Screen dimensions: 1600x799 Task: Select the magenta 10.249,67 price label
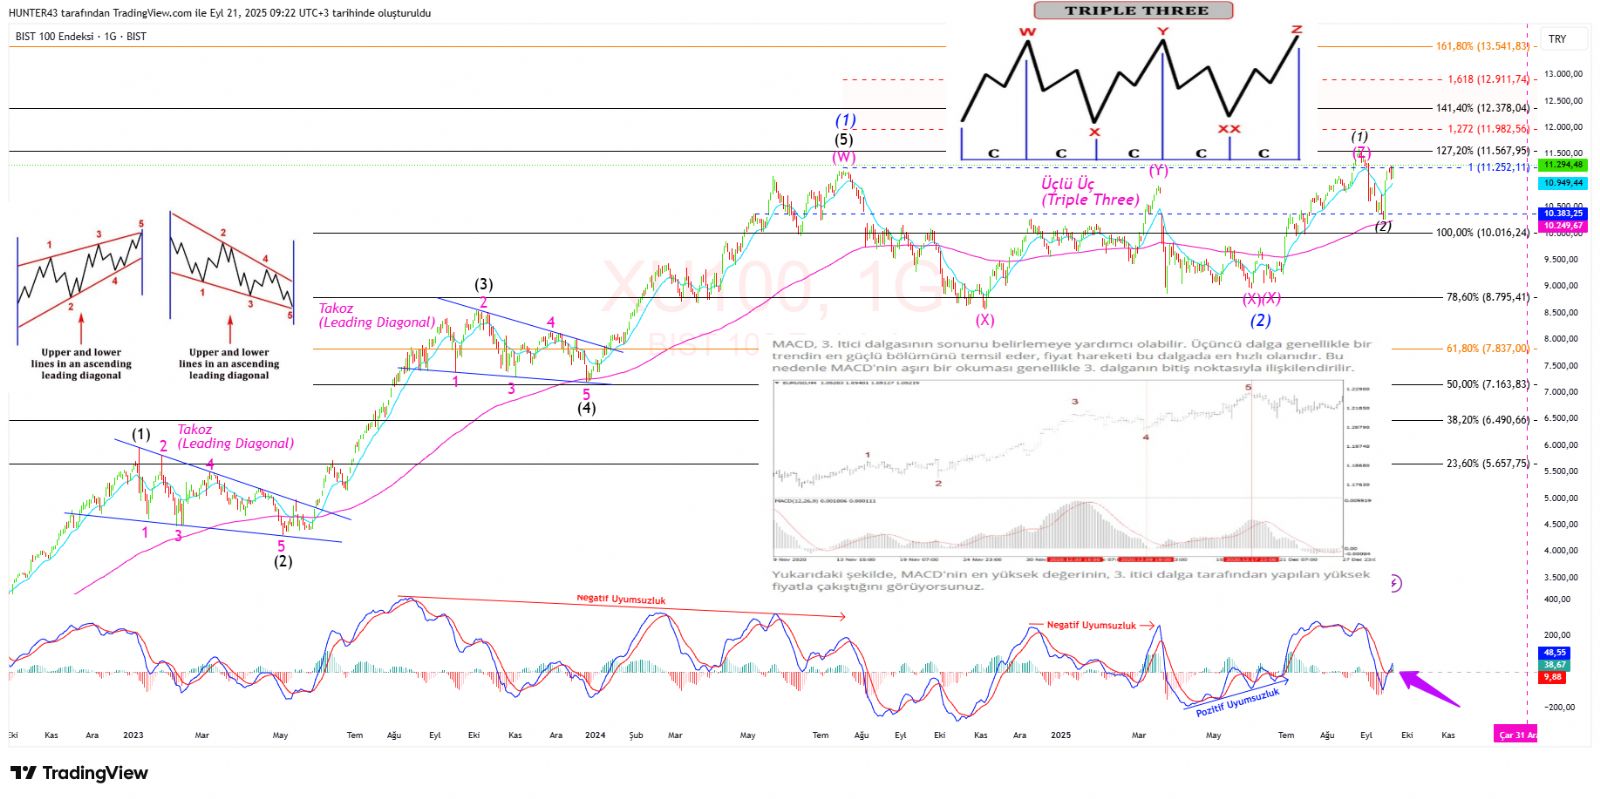(x=1563, y=226)
